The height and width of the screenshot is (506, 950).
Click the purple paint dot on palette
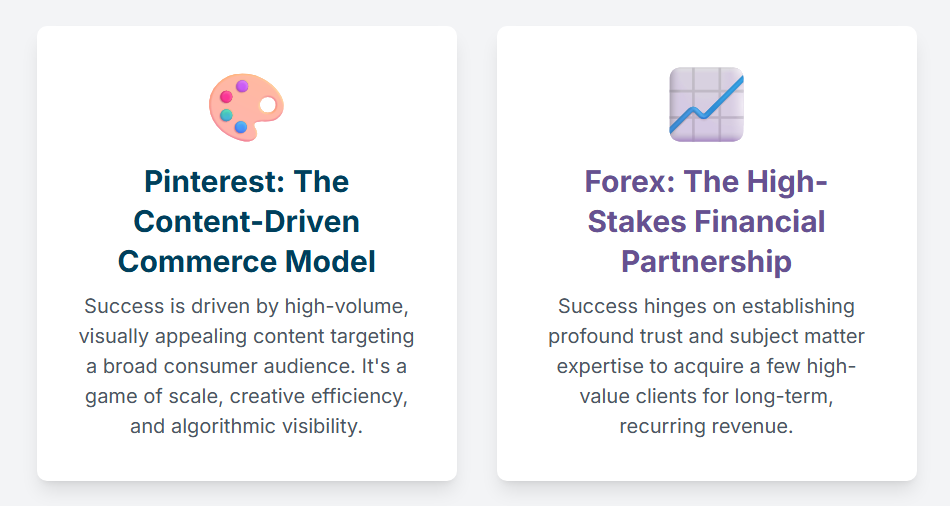coord(242,86)
